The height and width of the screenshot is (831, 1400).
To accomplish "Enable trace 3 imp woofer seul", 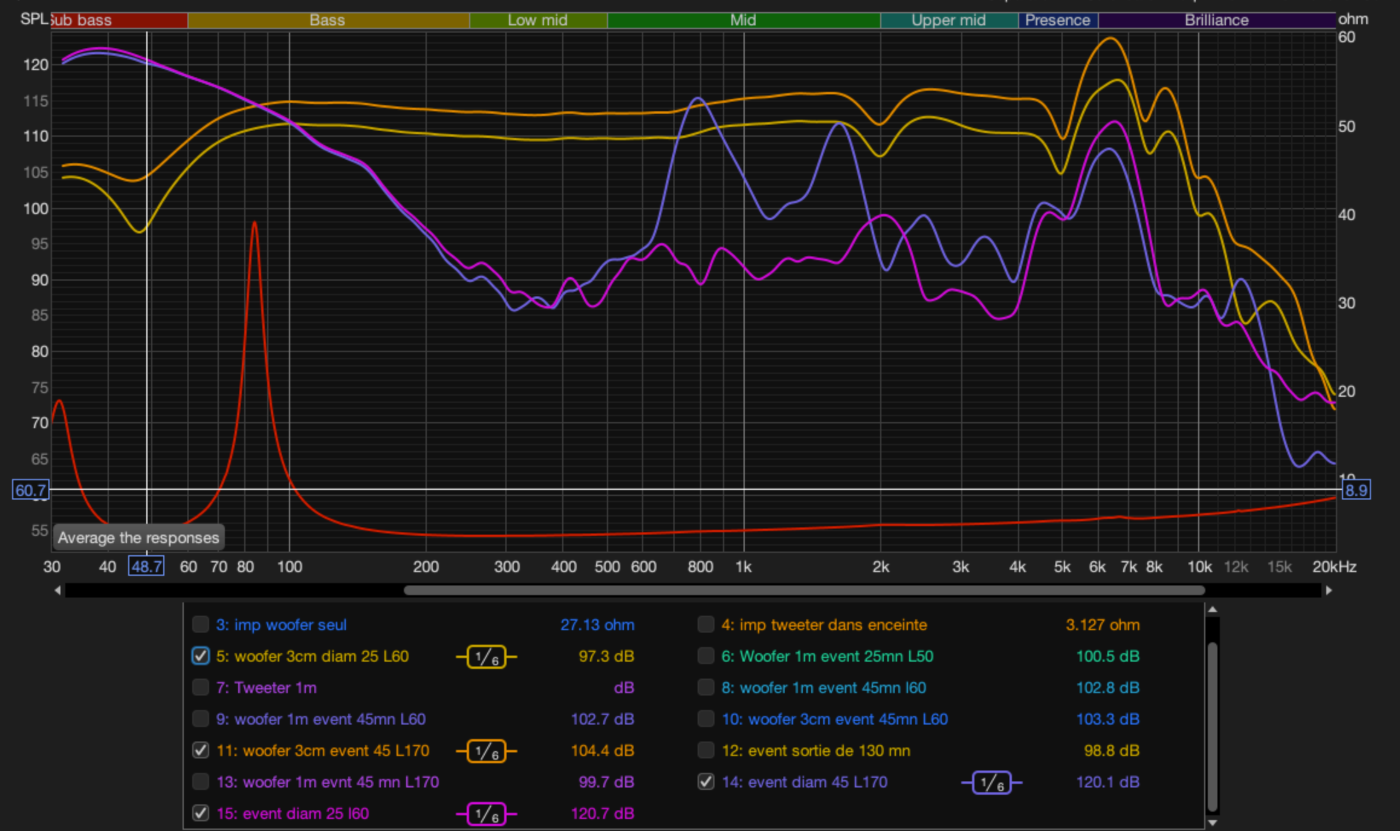I will (201, 625).
